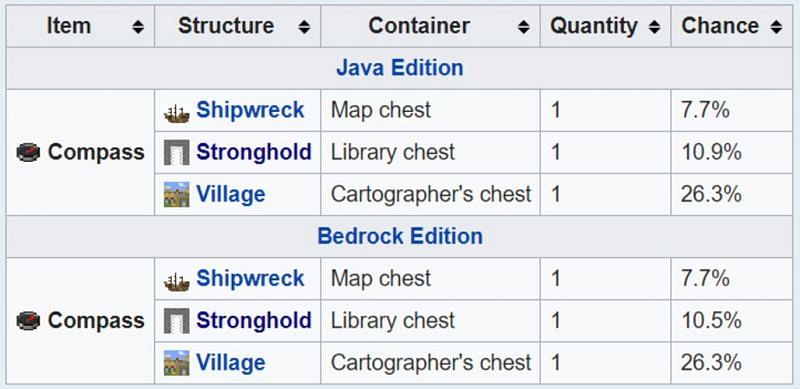This screenshot has width=800, height=389.
Task: Click the Stronghold icon under Java Edition
Action: tap(177, 152)
